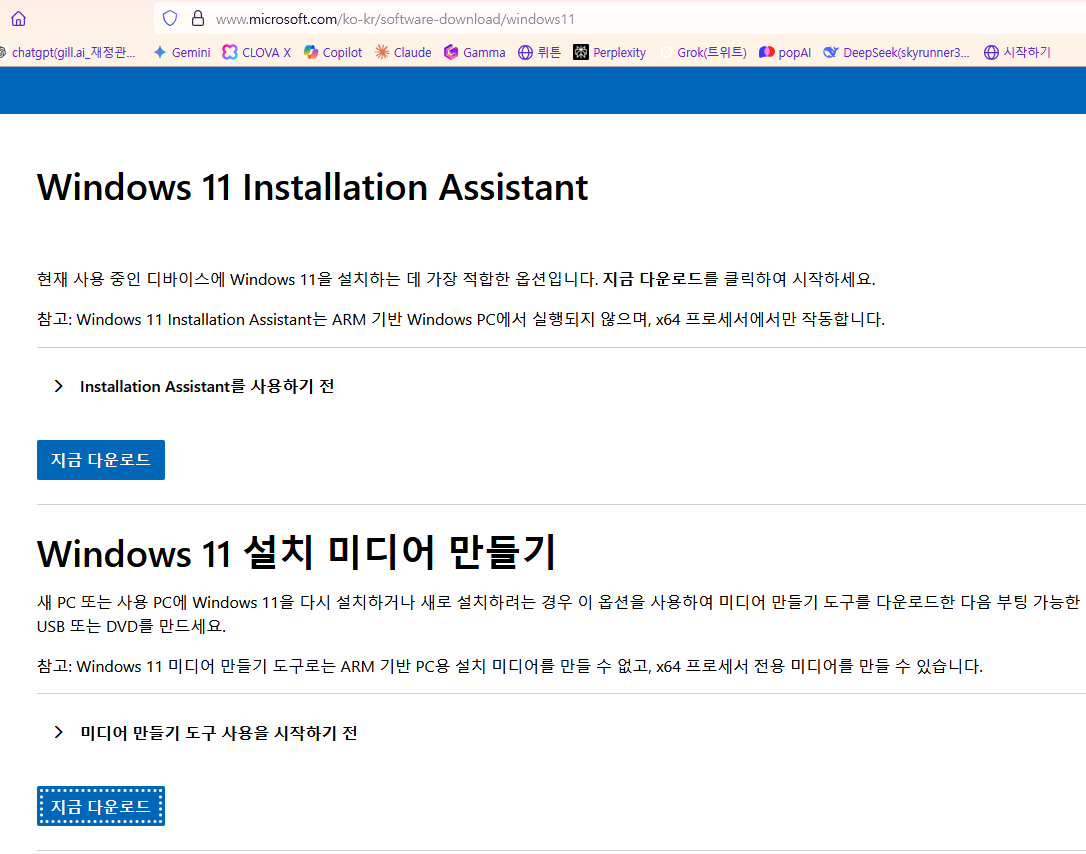The width and height of the screenshot is (1086, 854).
Task: Open the Perplexity bookmark
Action: (x=609, y=53)
